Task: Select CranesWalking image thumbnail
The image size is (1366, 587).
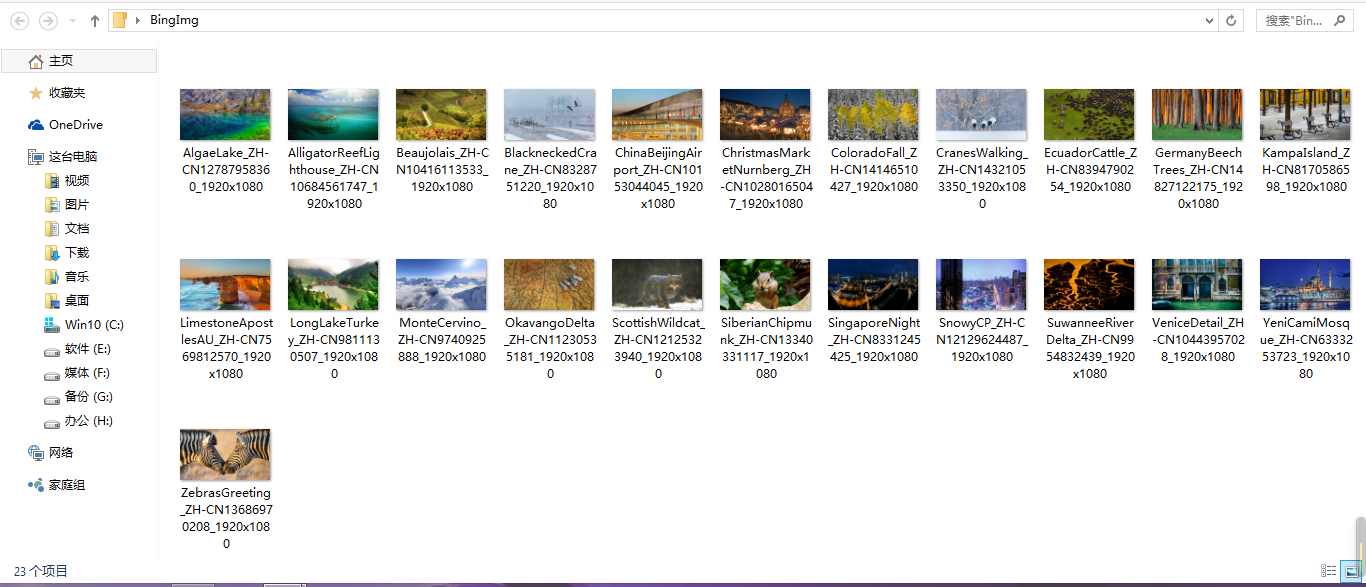Action: [x=981, y=115]
